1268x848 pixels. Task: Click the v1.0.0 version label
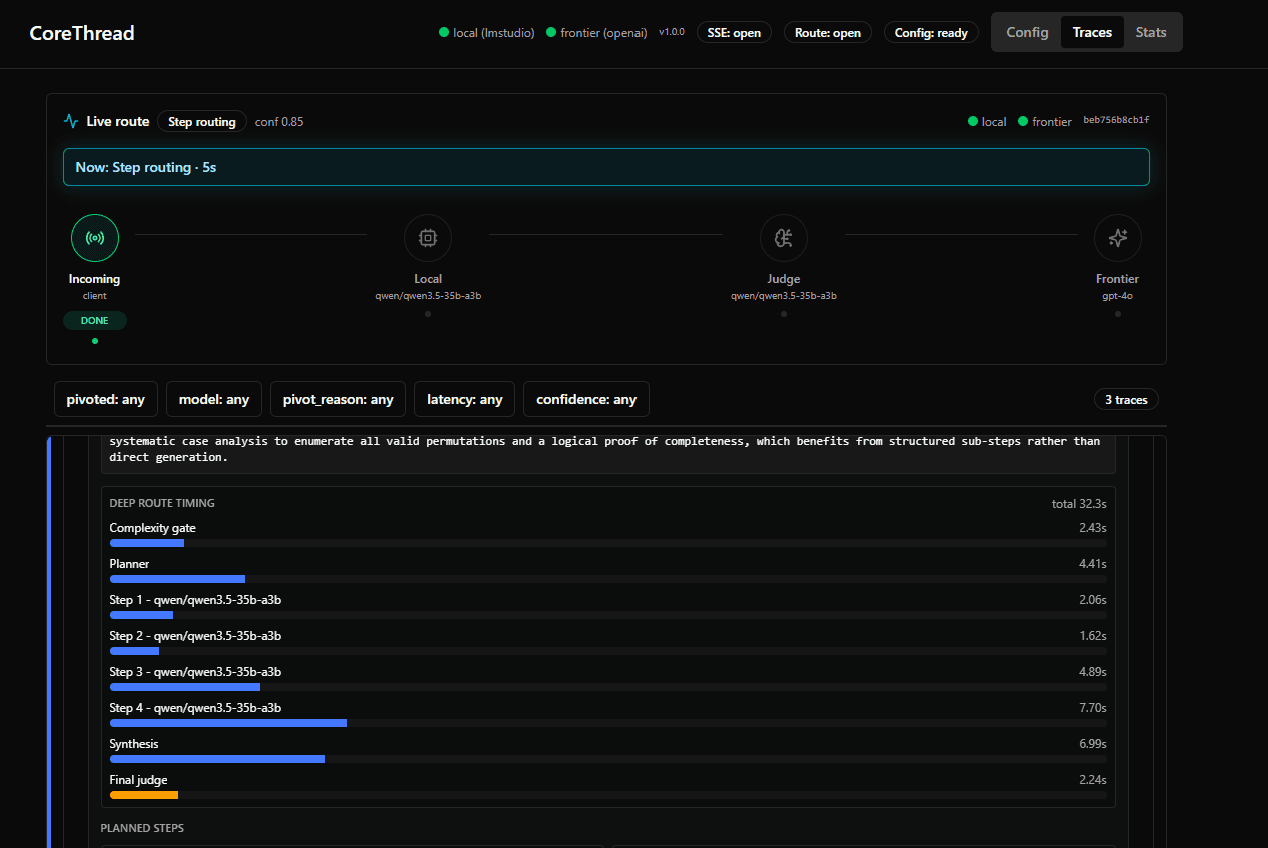tap(671, 33)
